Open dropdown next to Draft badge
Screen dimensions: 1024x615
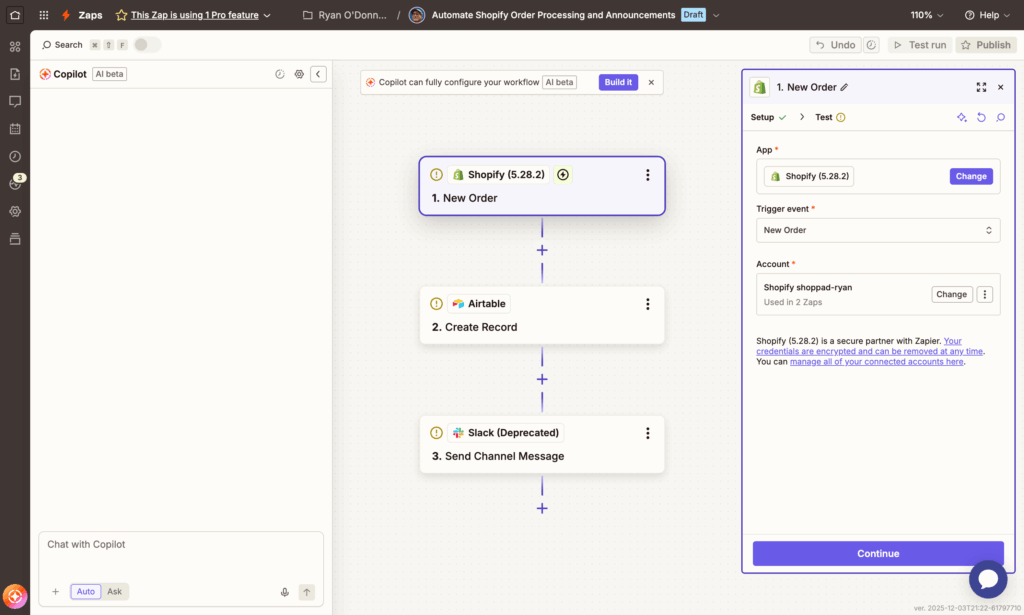[716, 15]
